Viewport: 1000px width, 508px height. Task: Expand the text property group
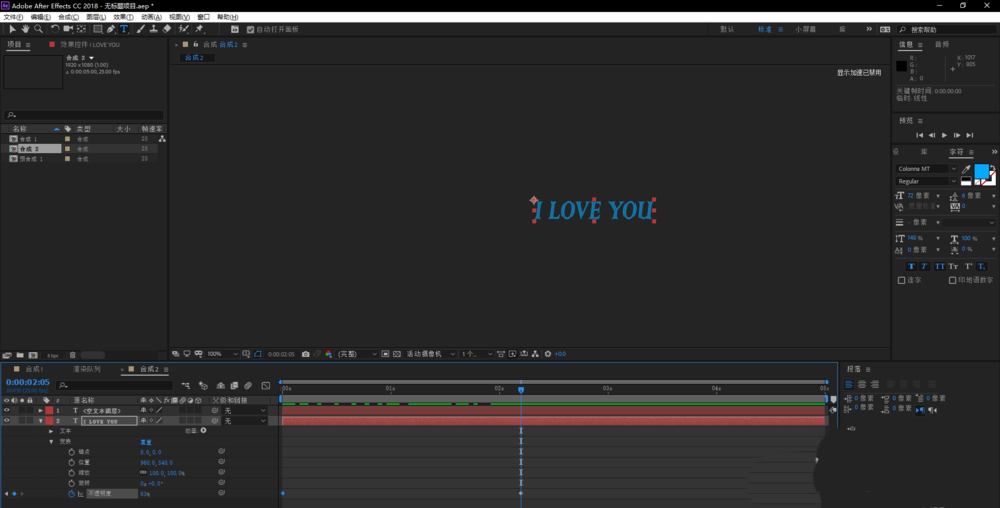[x=52, y=432]
